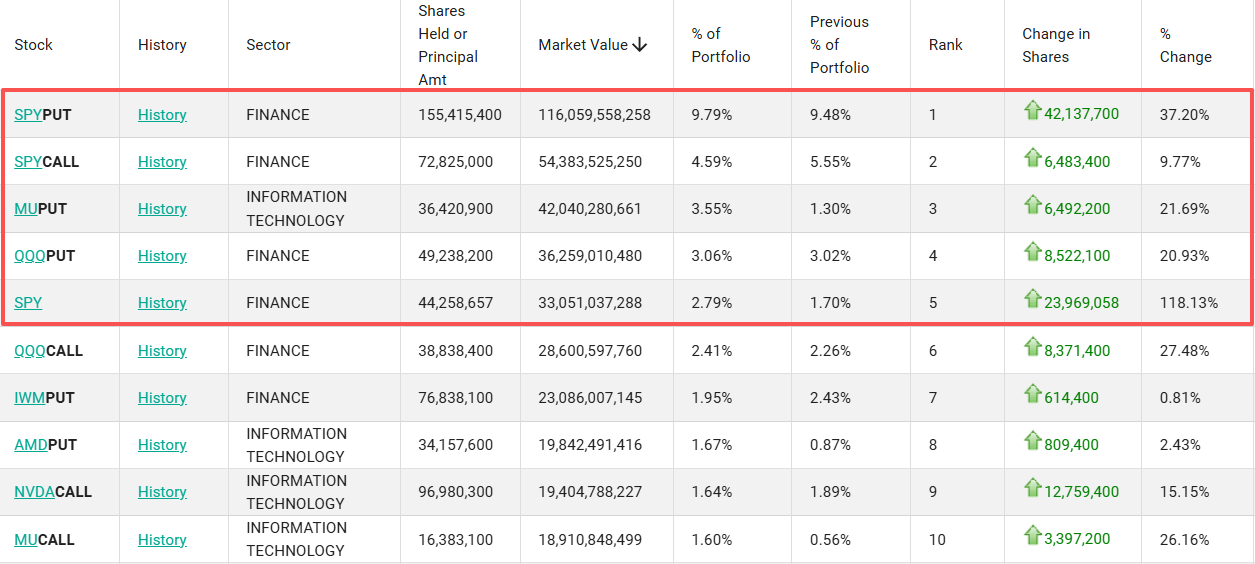Image resolution: width=1255 pixels, height=564 pixels.
Task: Click green up arrow beside 23,969,058
Action: tap(1032, 299)
